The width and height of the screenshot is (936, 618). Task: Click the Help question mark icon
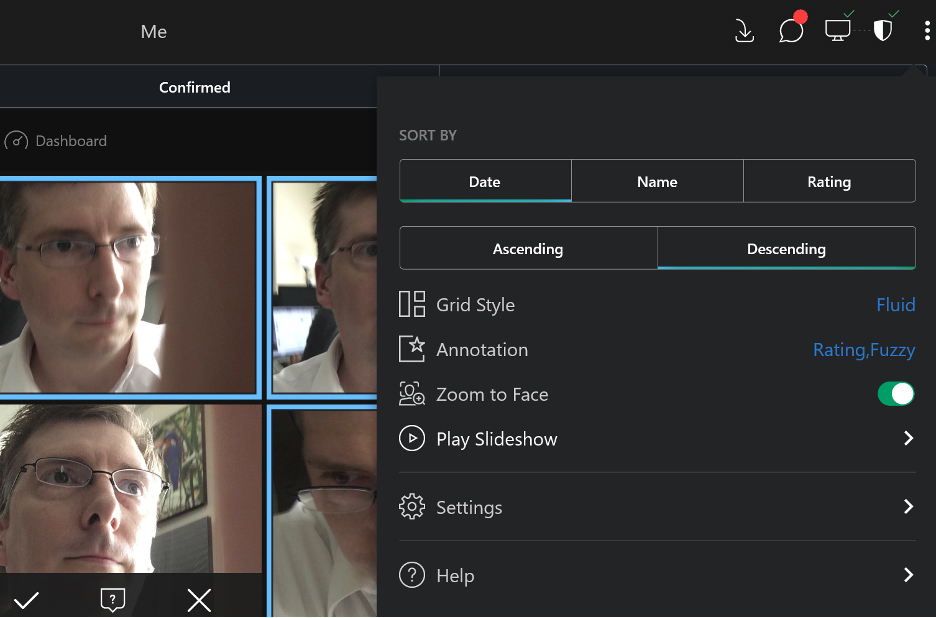pyautogui.click(x=411, y=575)
